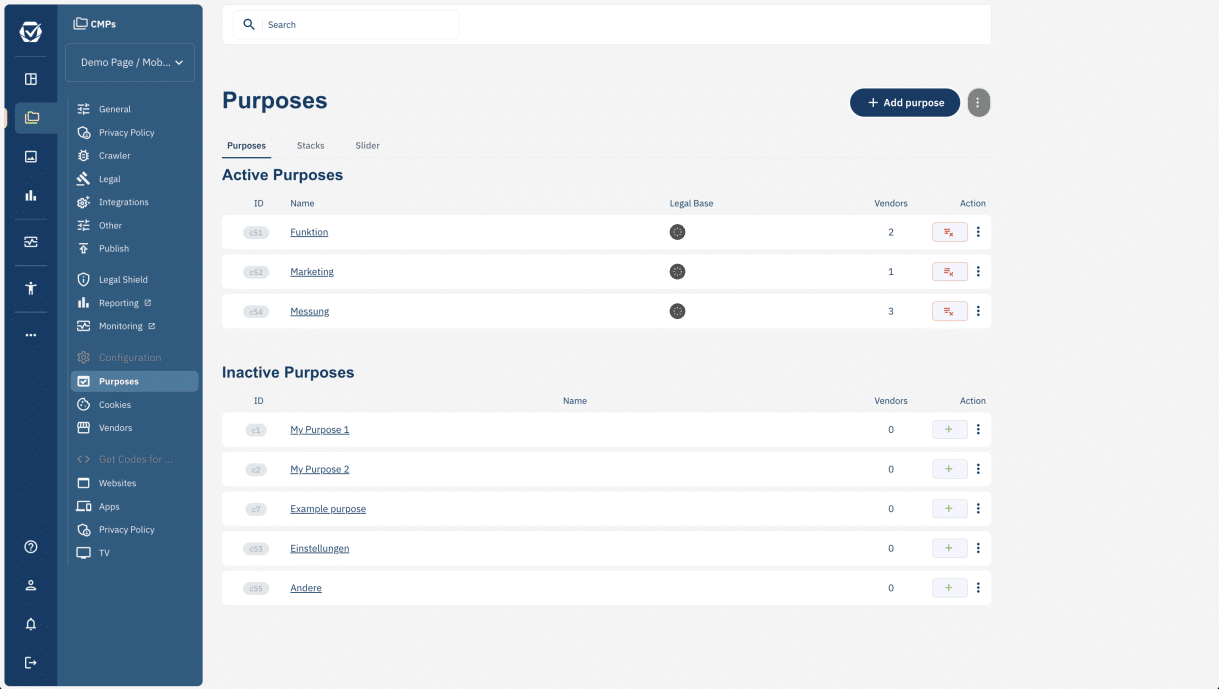Deactivate the Marketing purpose with remove button
Viewport: 1219px width, 689px height.
pos(949,272)
